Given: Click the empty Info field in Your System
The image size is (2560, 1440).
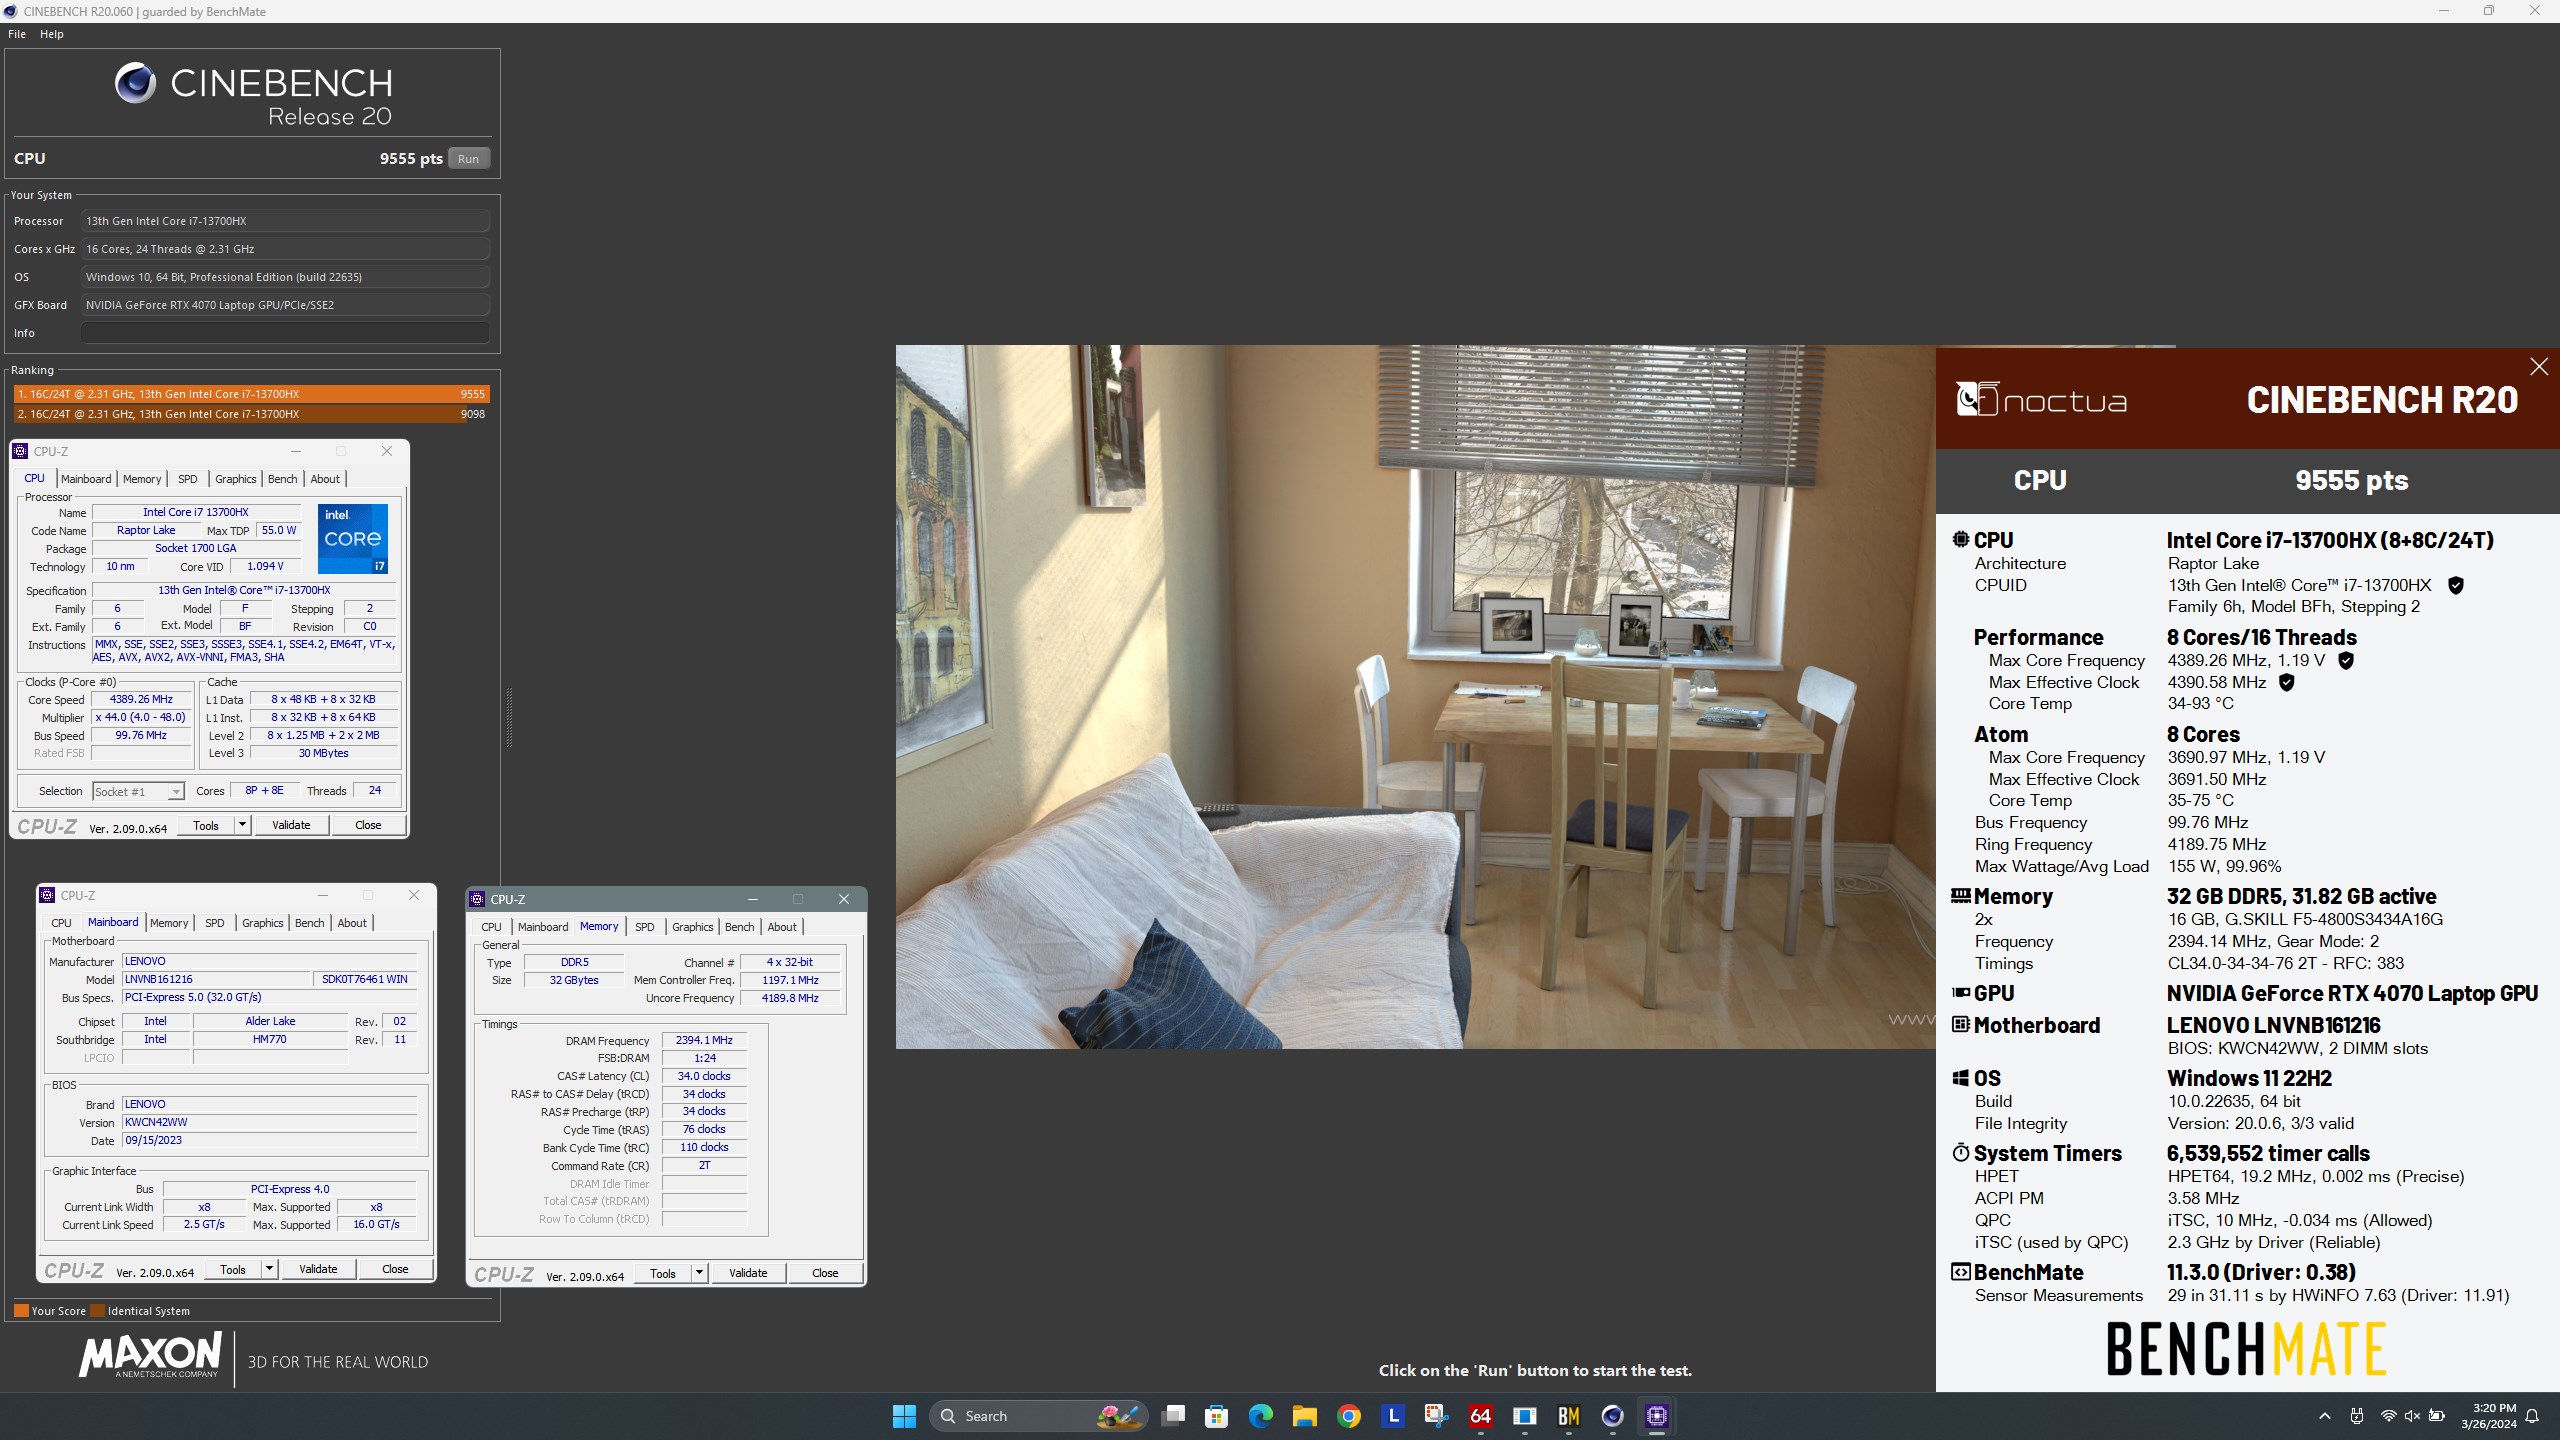Looking at the screenshot, I should pyautogui.click(x=285, y=333).
